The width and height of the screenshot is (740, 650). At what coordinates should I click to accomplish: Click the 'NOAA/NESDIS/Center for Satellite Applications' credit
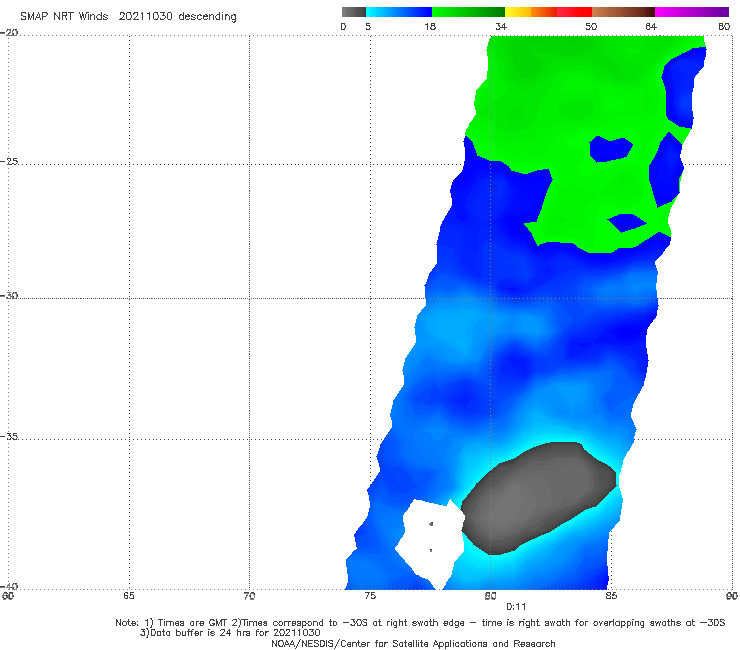tap(413, 644)
